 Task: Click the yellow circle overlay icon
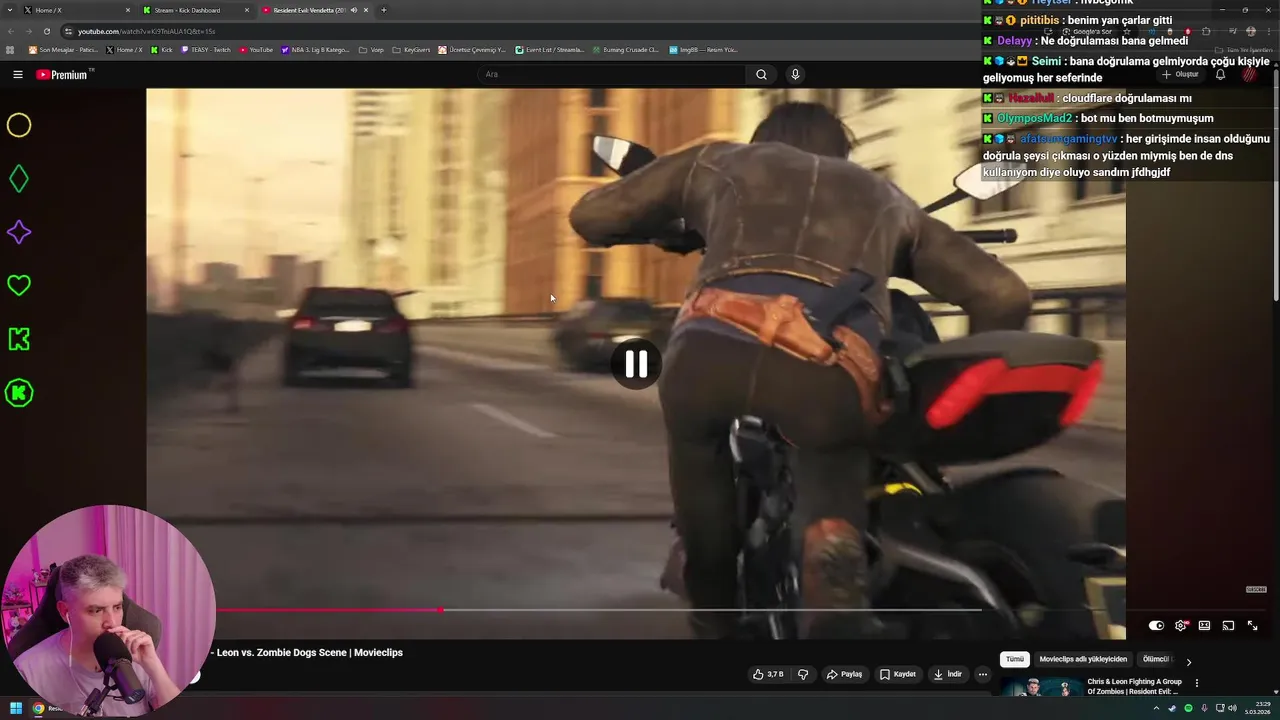pyautogui.click(x=19, y=125)
